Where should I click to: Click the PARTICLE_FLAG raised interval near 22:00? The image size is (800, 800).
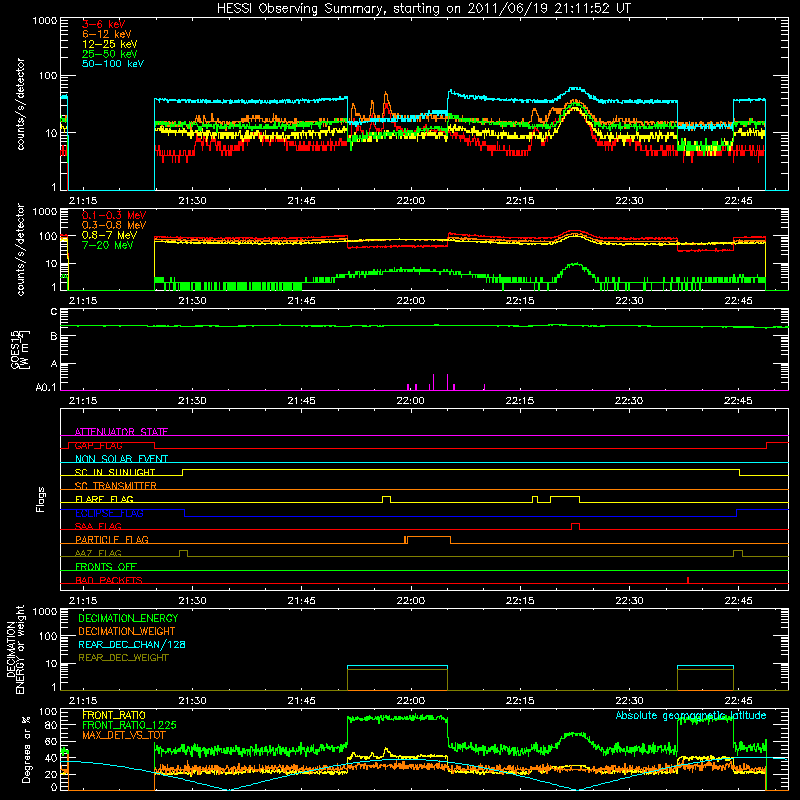(429, 539)
